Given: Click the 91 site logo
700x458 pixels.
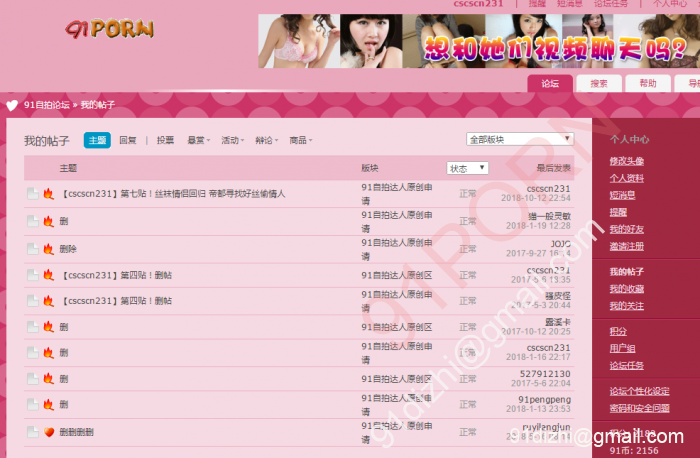Looking at the screenshot, I should click(110, 30).
